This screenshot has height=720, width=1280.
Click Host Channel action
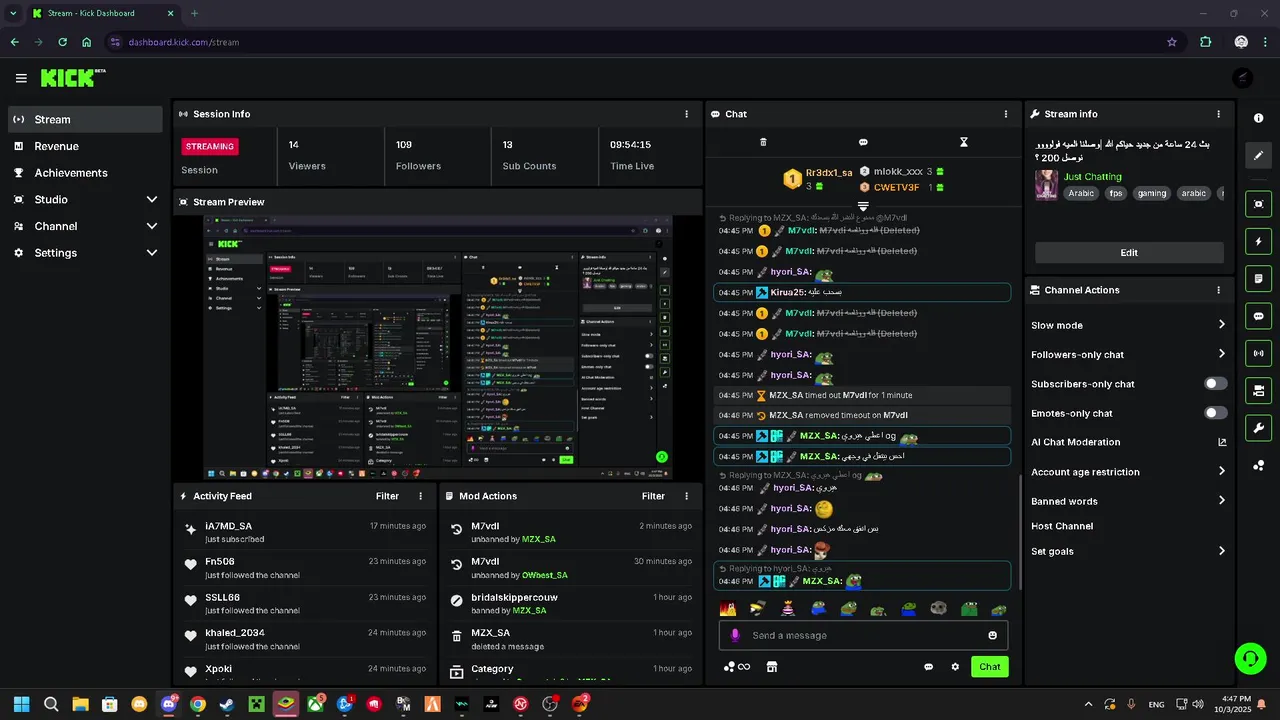tap(1062, 526)
